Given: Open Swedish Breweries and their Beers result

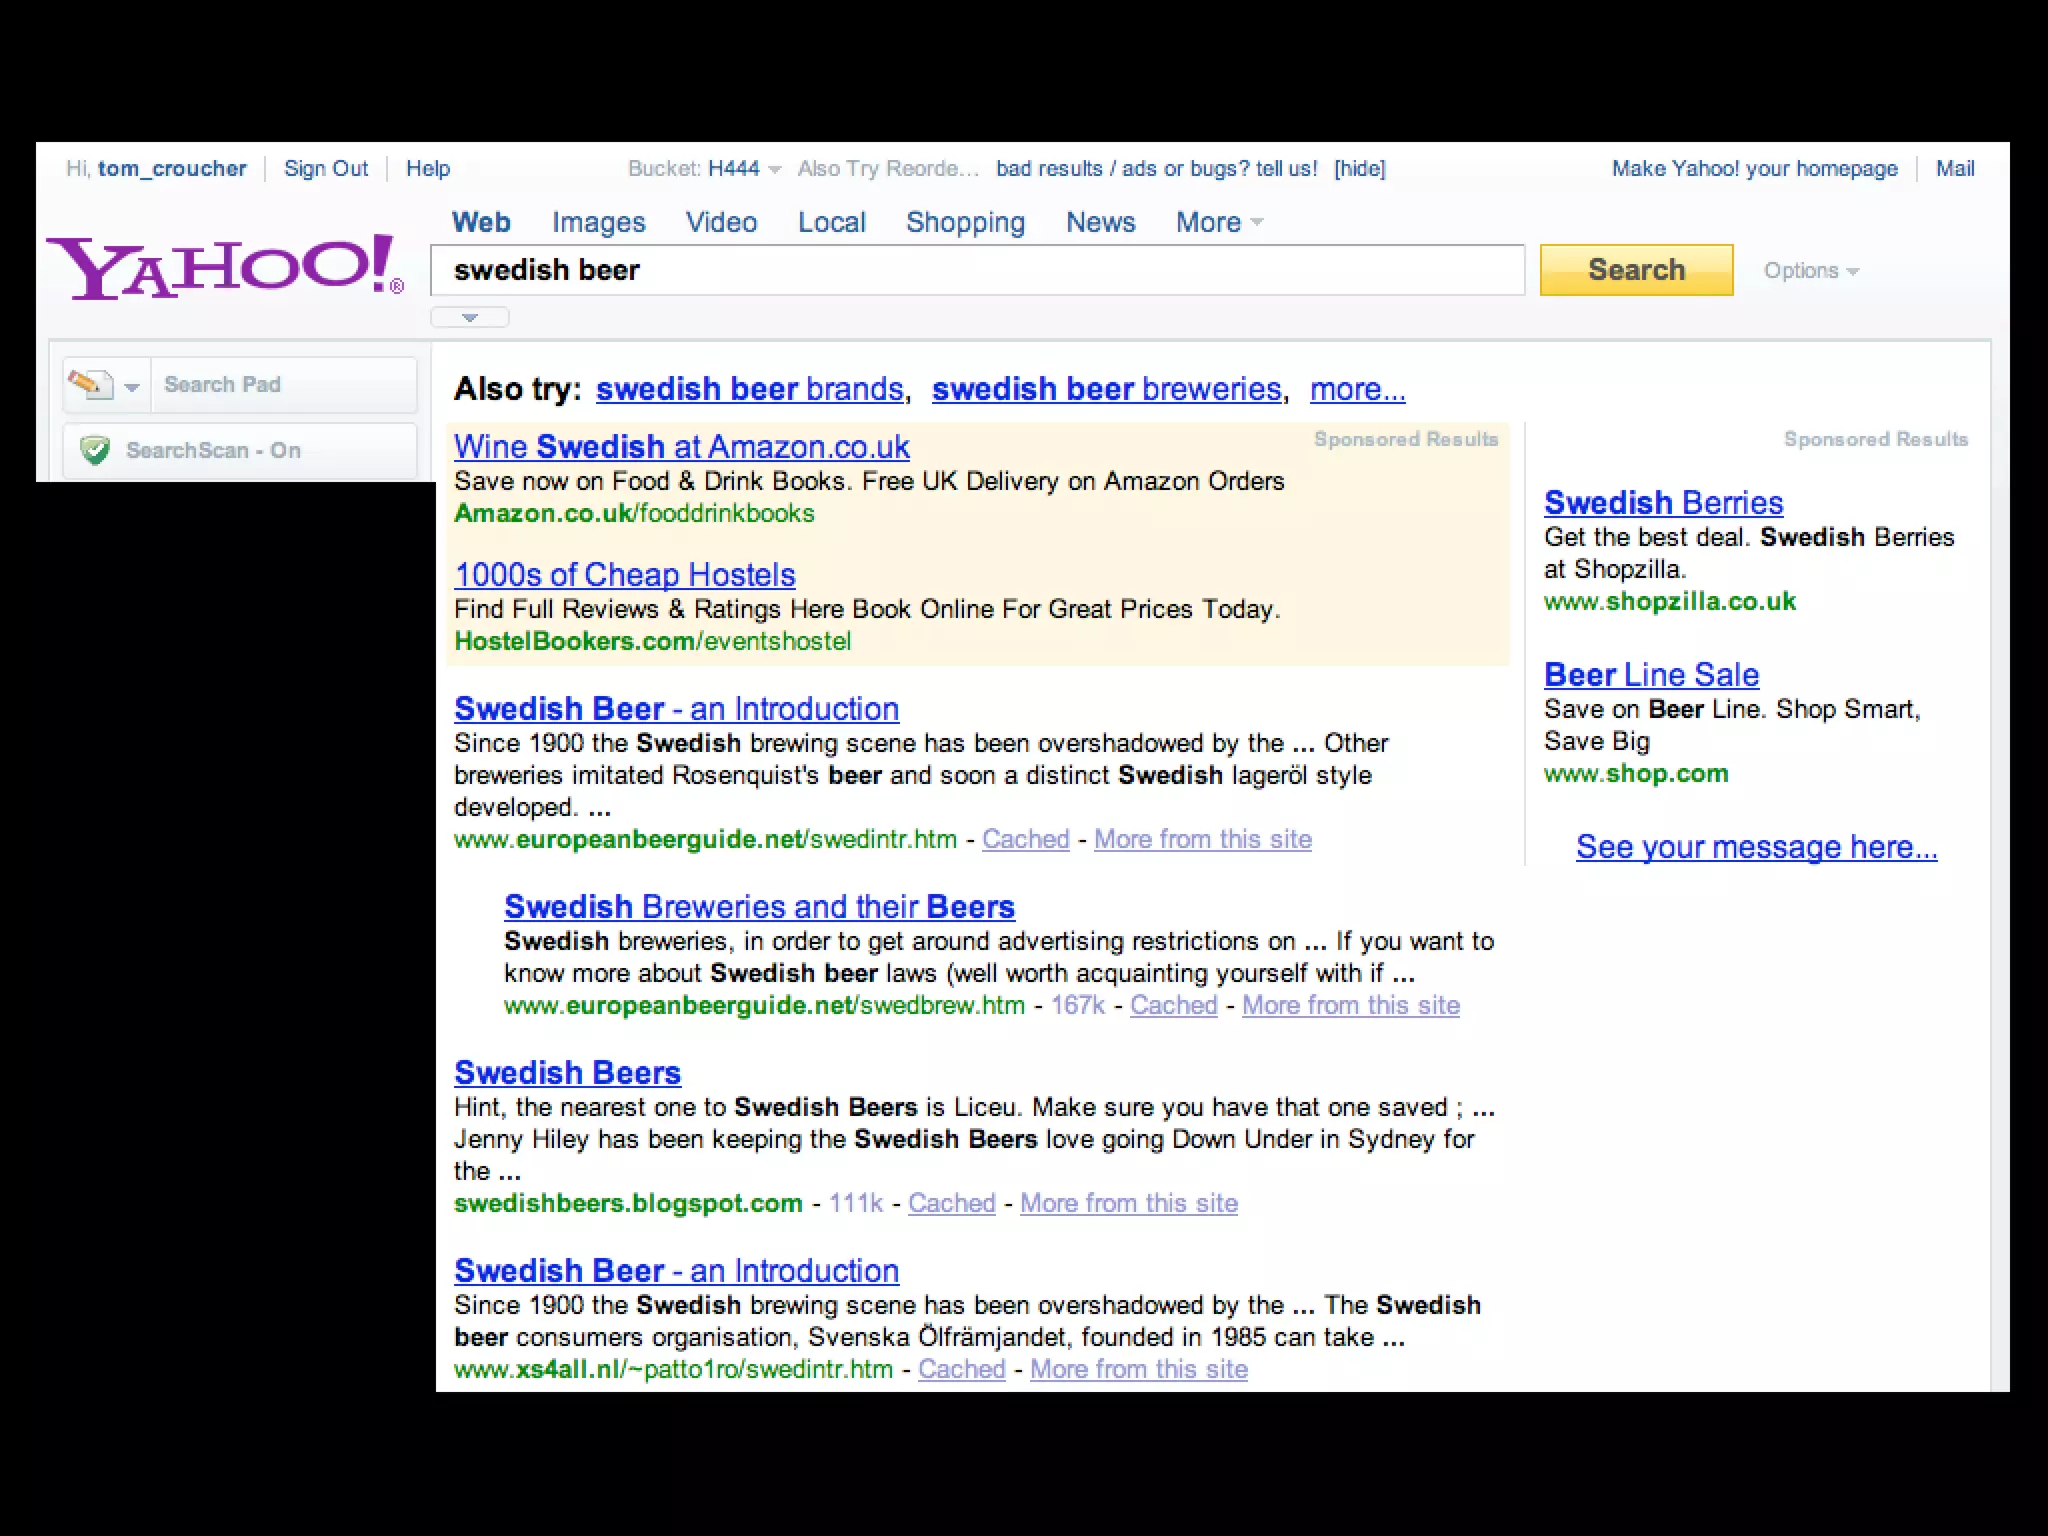Looking at the screenshot, I should [x=759, y=906].
